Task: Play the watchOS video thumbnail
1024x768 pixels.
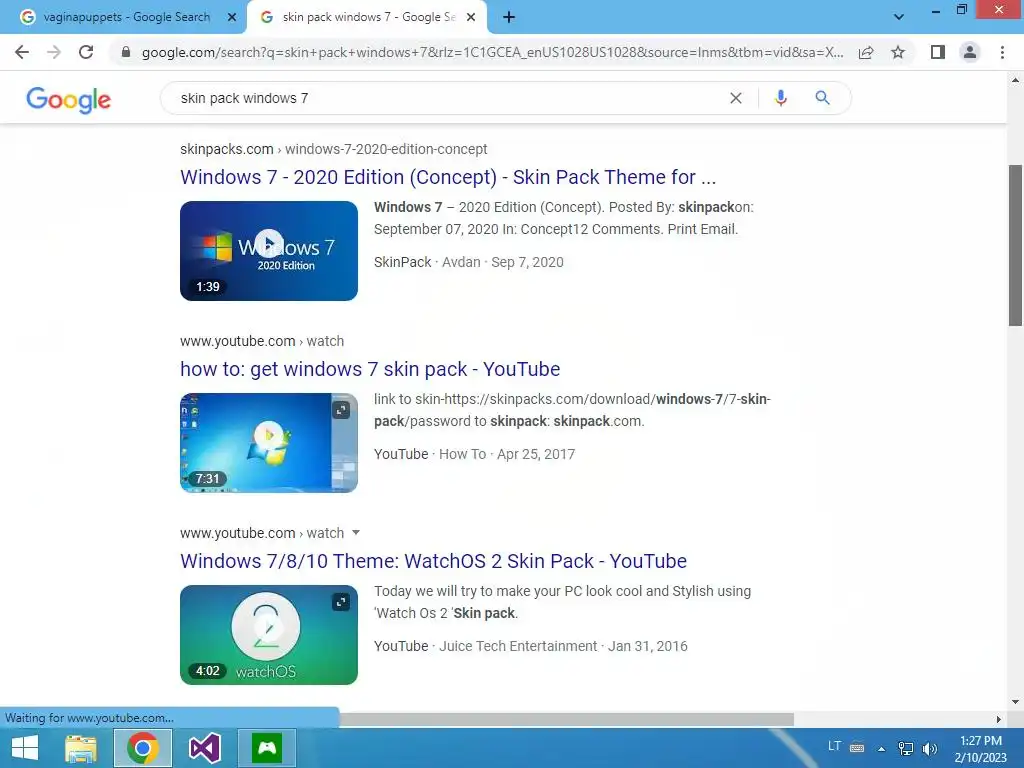Action: (x=269, y=635)
